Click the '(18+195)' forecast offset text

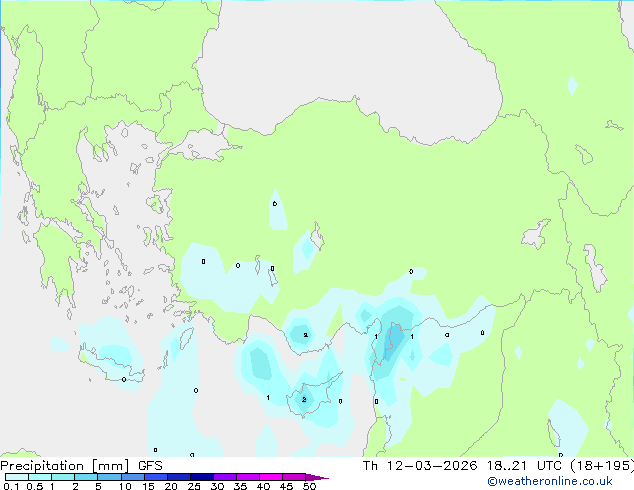point(602,466)
